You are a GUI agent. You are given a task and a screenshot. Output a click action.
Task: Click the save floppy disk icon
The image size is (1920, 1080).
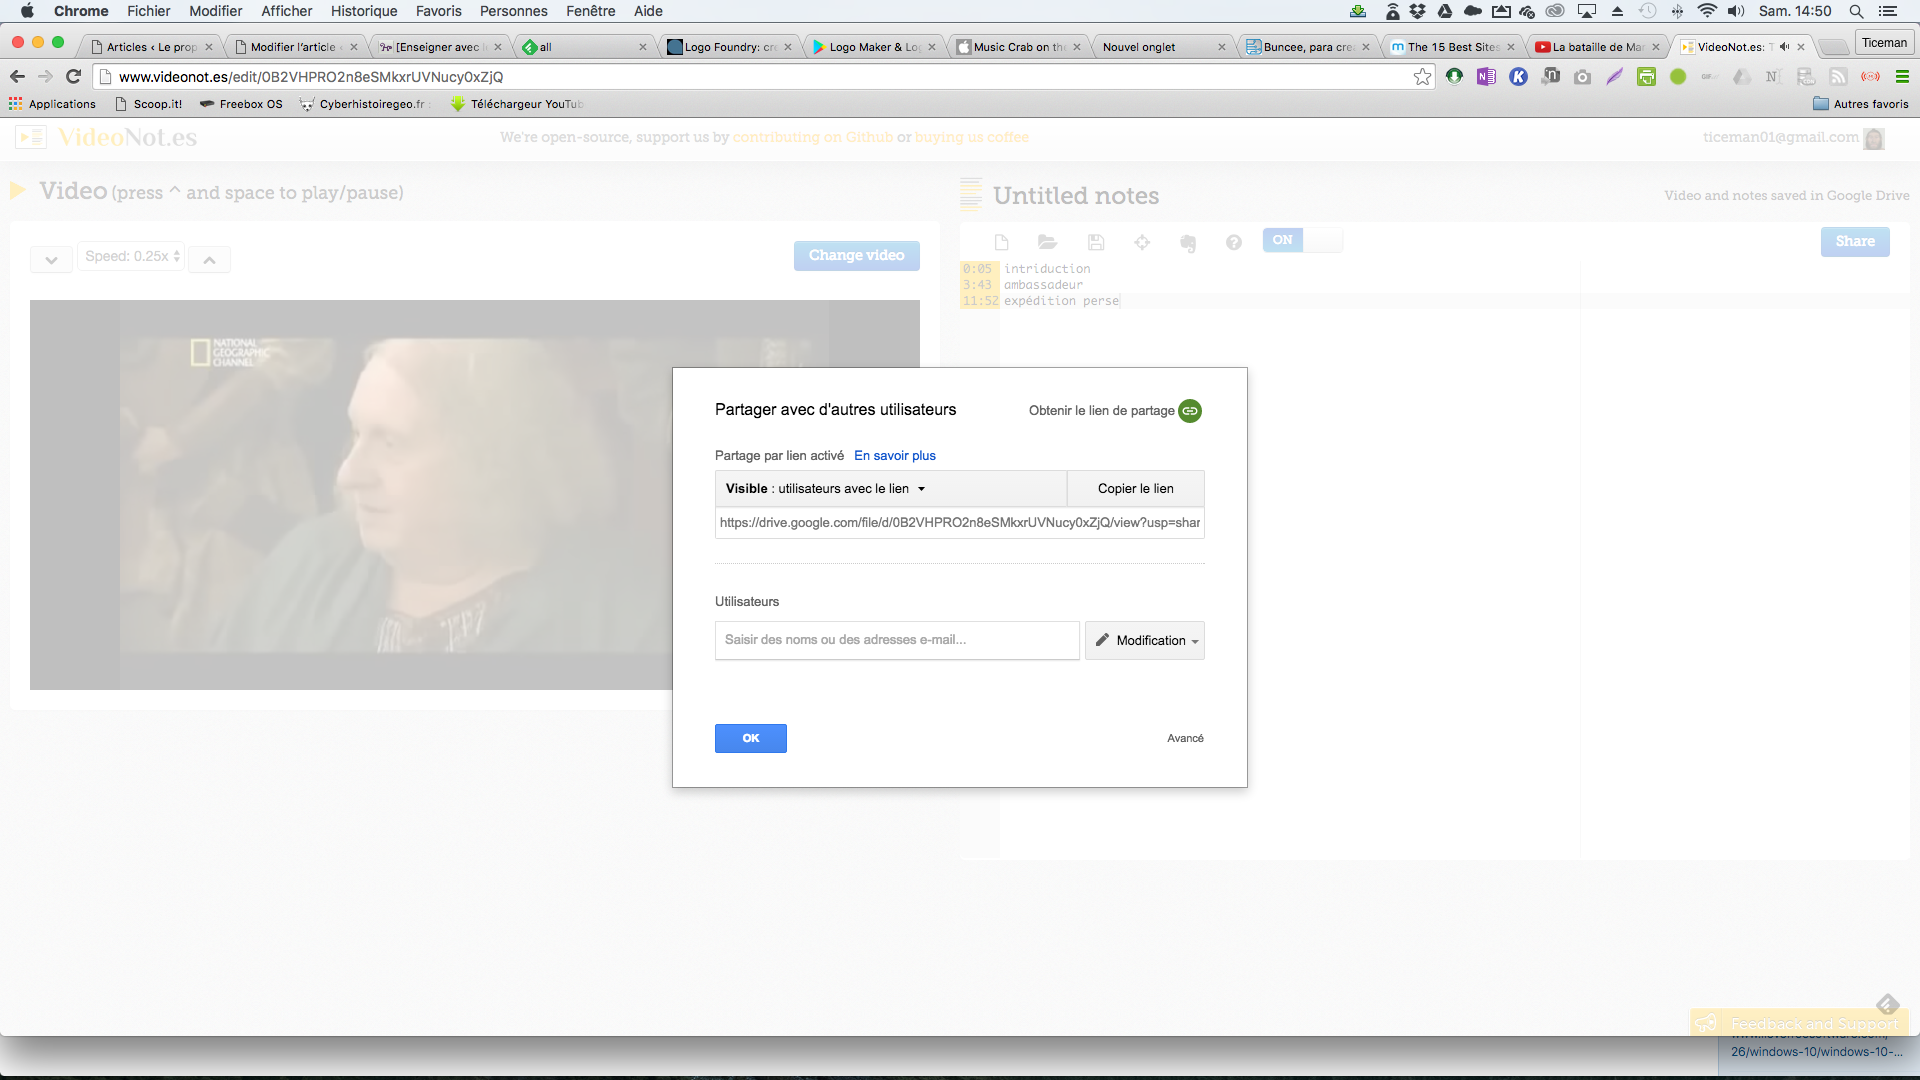click(x=1095, y=242)
